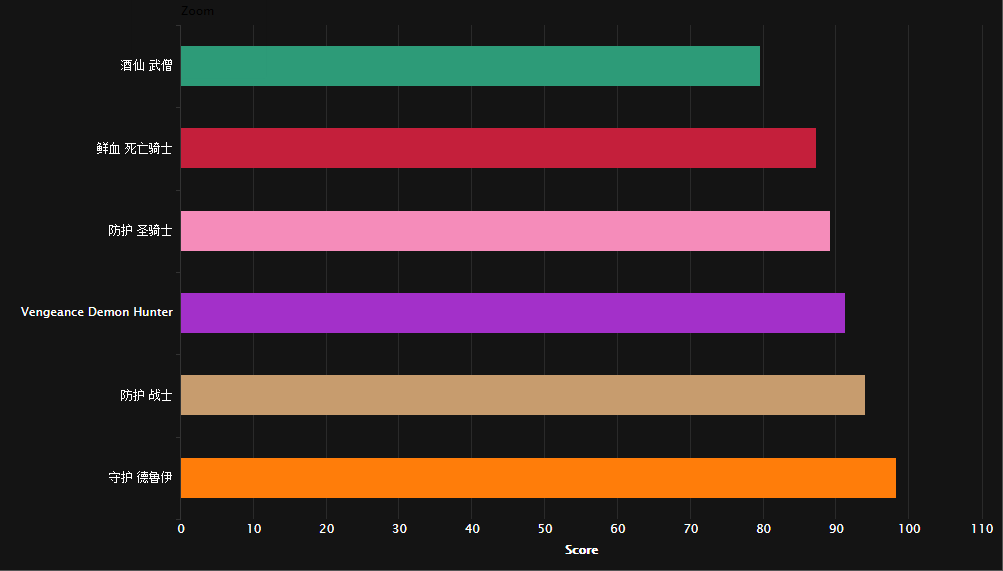The image size is (1003, 571).
Task: Select the 防护 战士 category label
Action: [146, 395]
